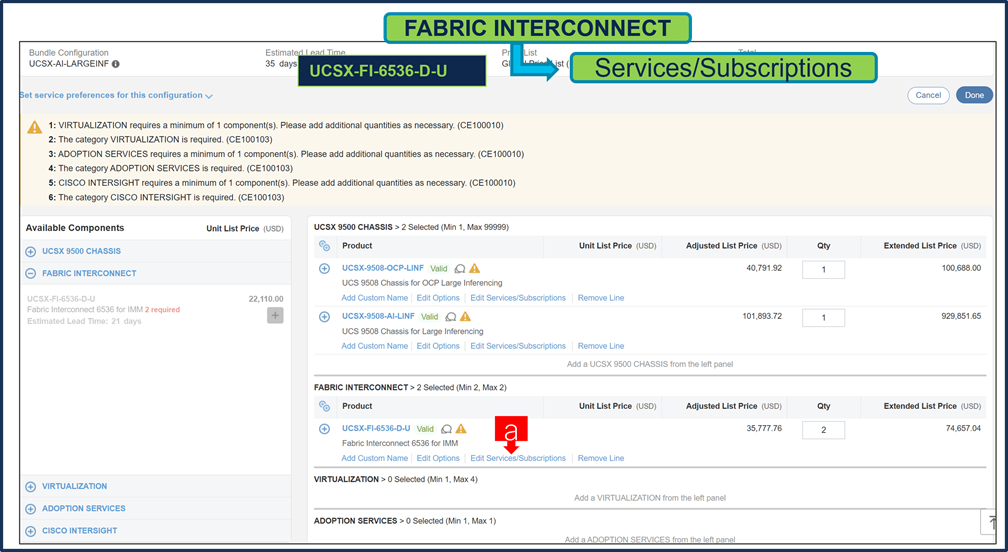Click the Done button
1008x552 pixels.
(x=974, y=95)
